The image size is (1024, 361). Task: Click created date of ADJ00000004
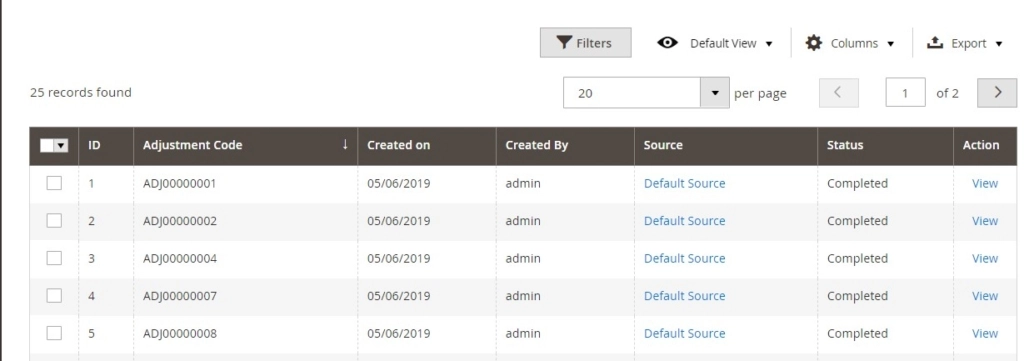coord(398,259)
